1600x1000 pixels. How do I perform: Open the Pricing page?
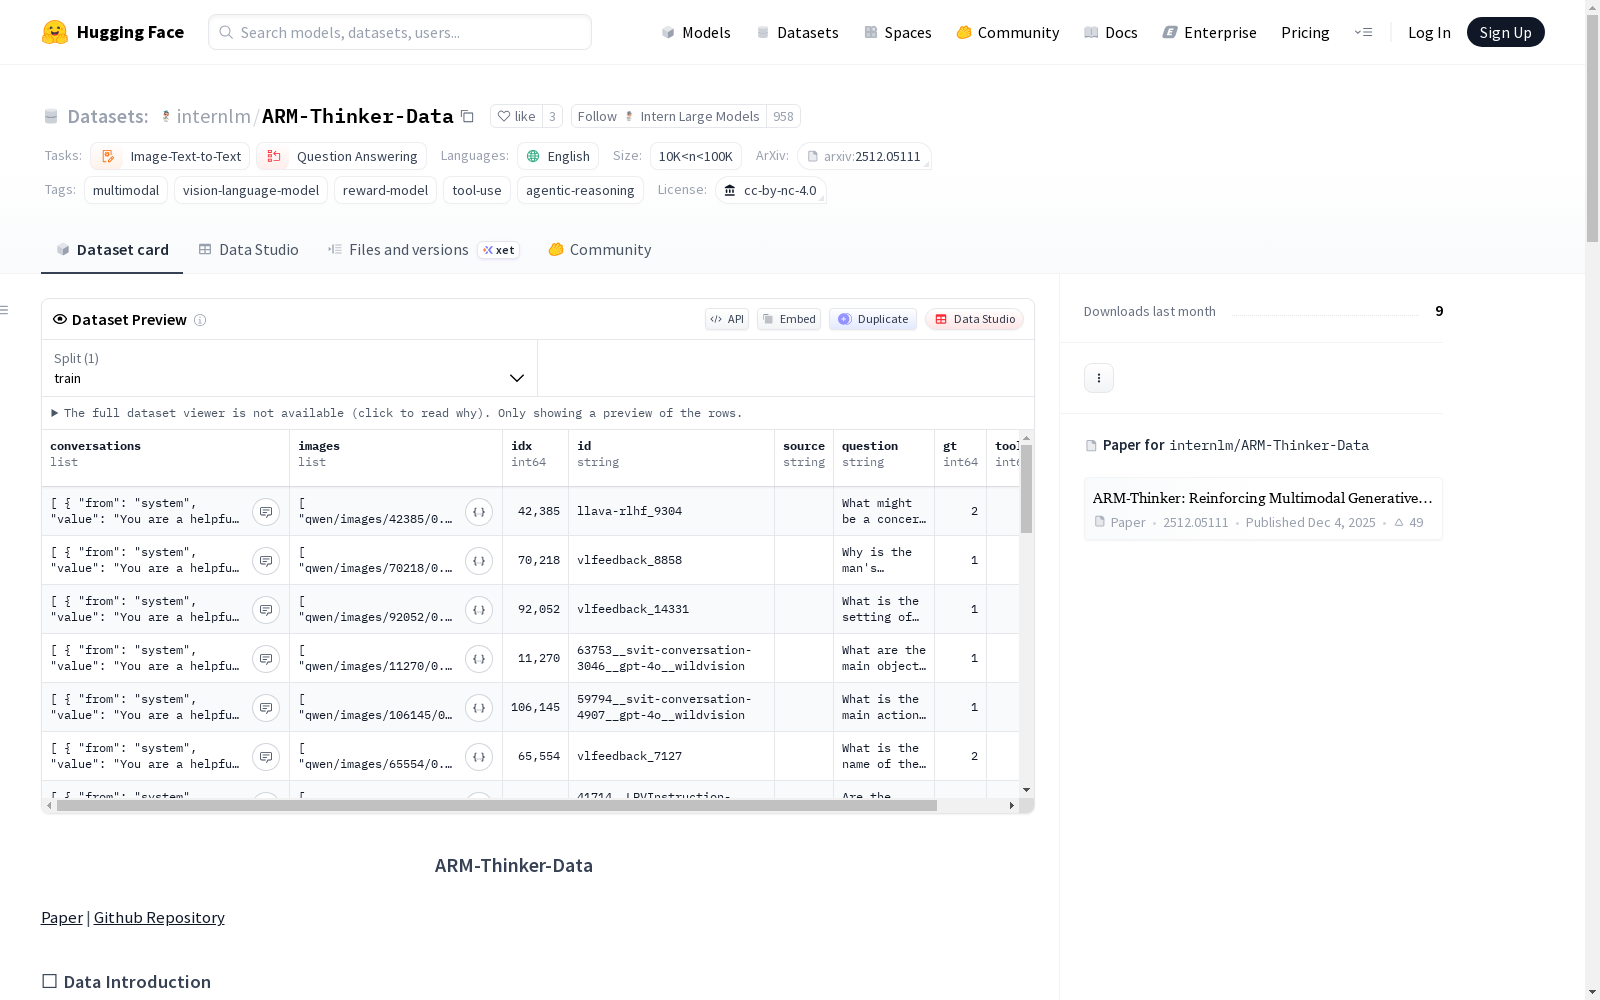[1305, 32]
